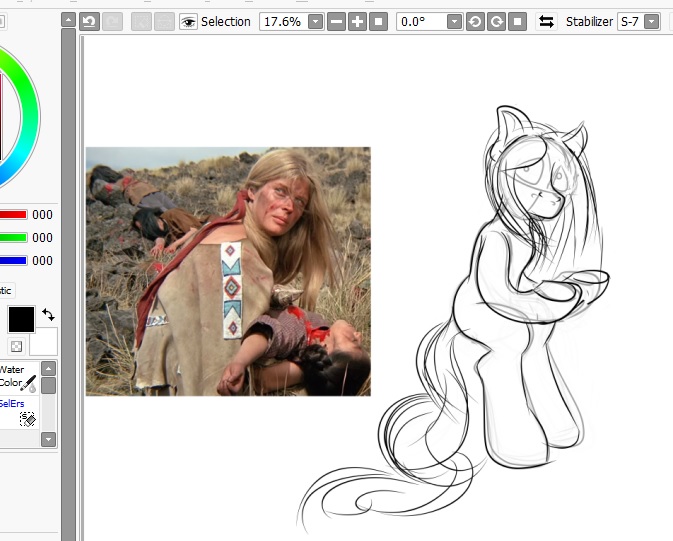The image size is (673, 541).
Task: Toggle the transparent color checker icon
Action: [16, 346]
